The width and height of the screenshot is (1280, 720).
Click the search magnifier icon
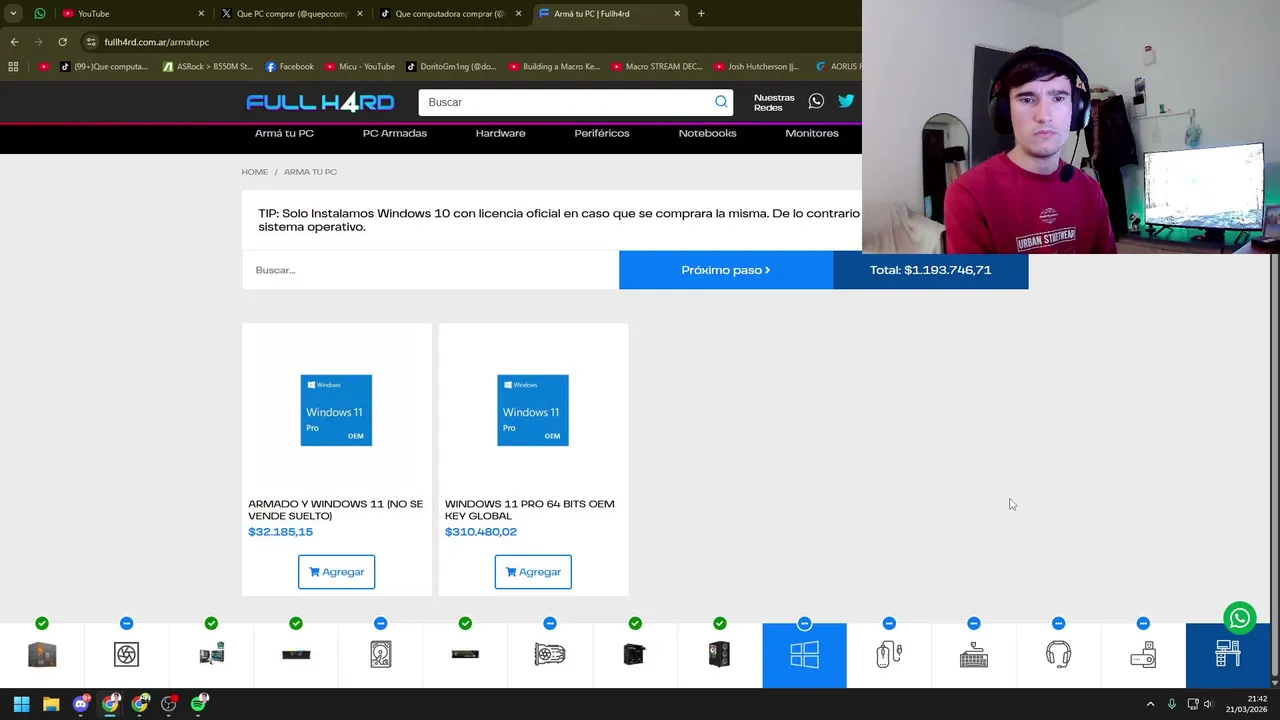coord(721,102)
